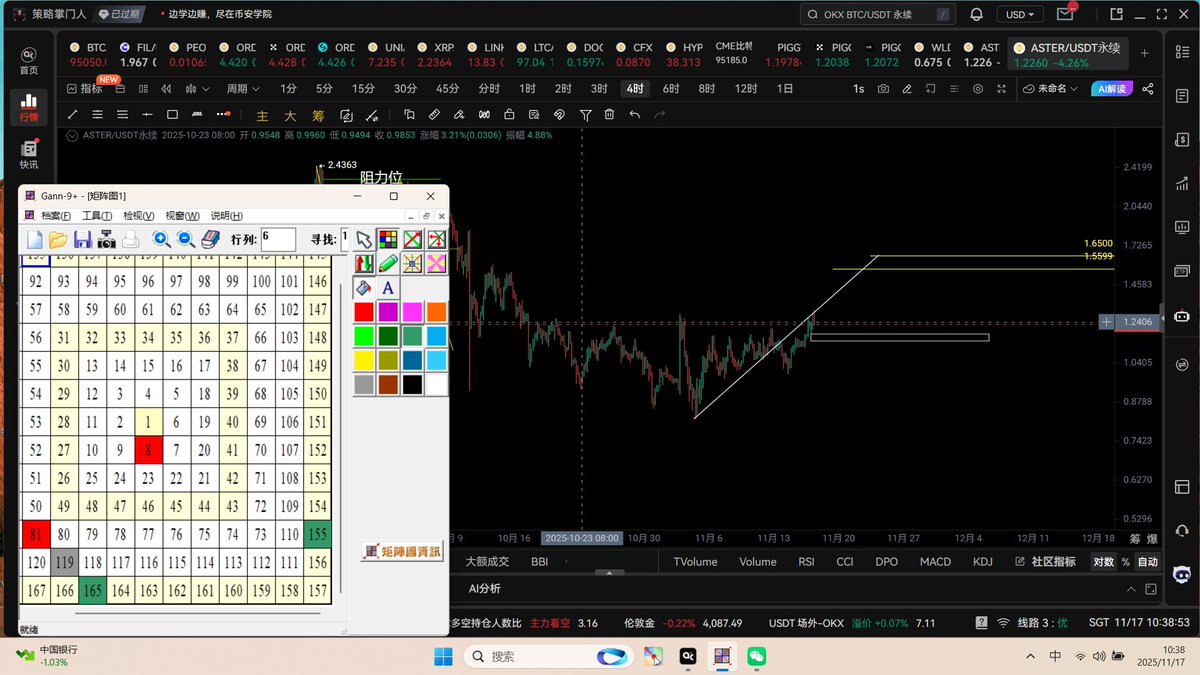Open 工具(T) menu in Gann-9+
This screenshot has height=675, width=1200.
point(98,216)
